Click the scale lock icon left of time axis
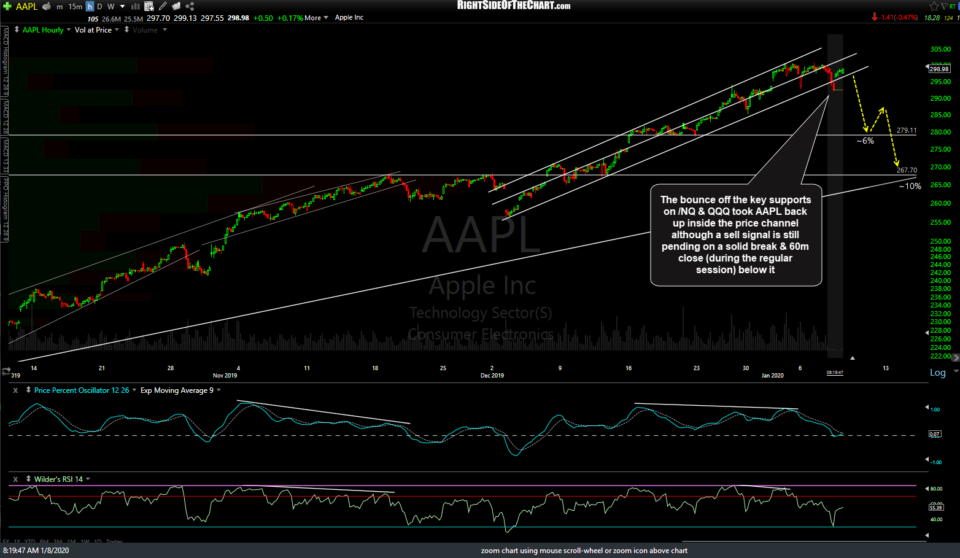The width and height of the screenshot is (960, 558). tap(6, 371)
